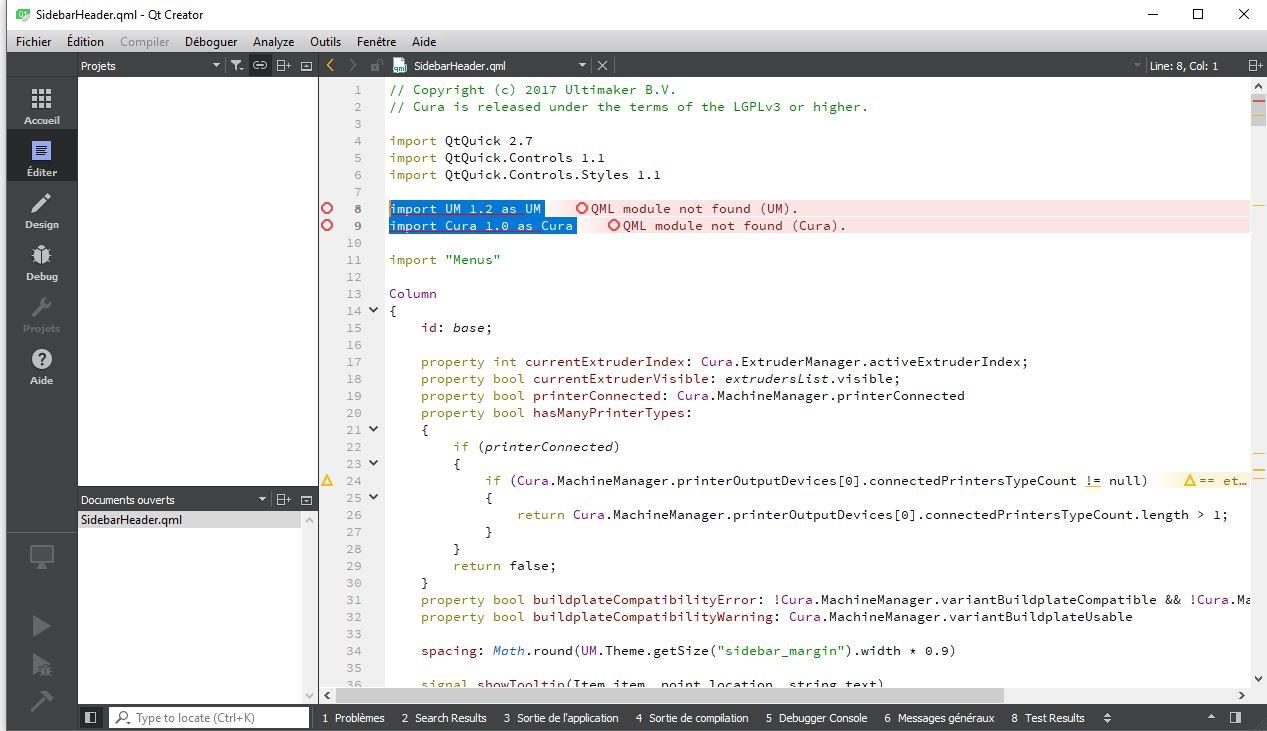Click the filter tree icon in Projets panel
The width and height of the screenshot is (1267, 731).
[x=236, y=66]
